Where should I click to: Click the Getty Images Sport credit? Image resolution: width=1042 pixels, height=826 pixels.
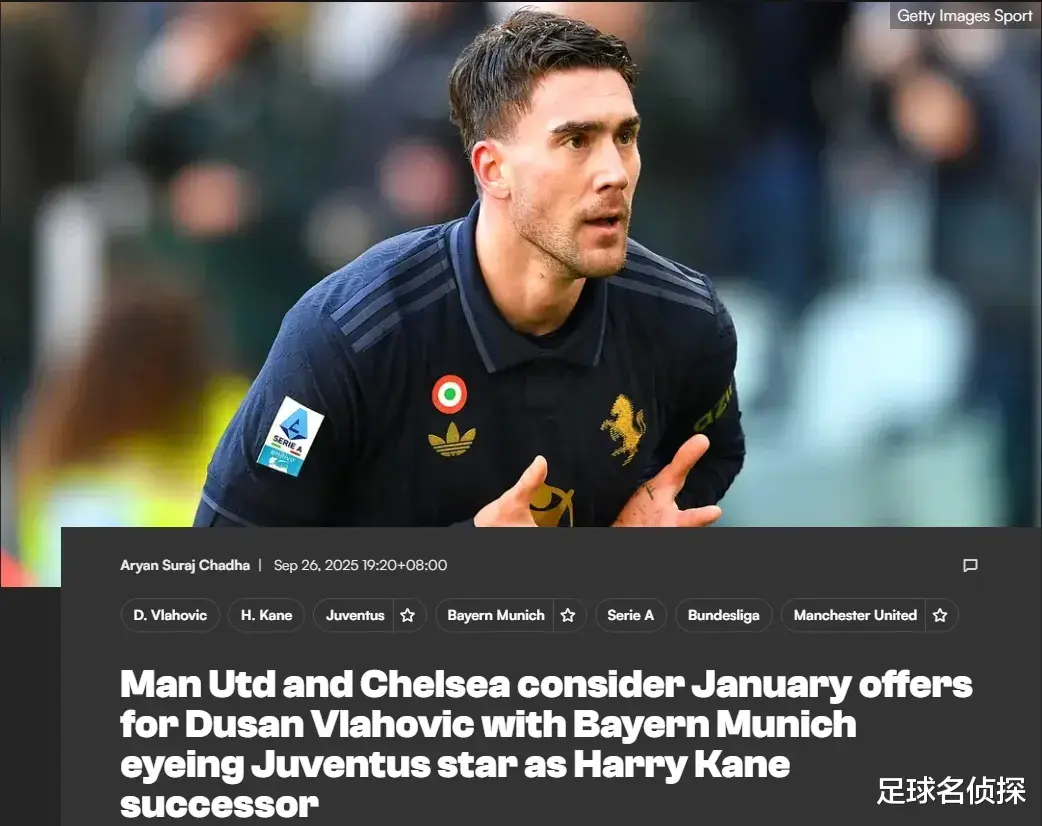[964, 16]
